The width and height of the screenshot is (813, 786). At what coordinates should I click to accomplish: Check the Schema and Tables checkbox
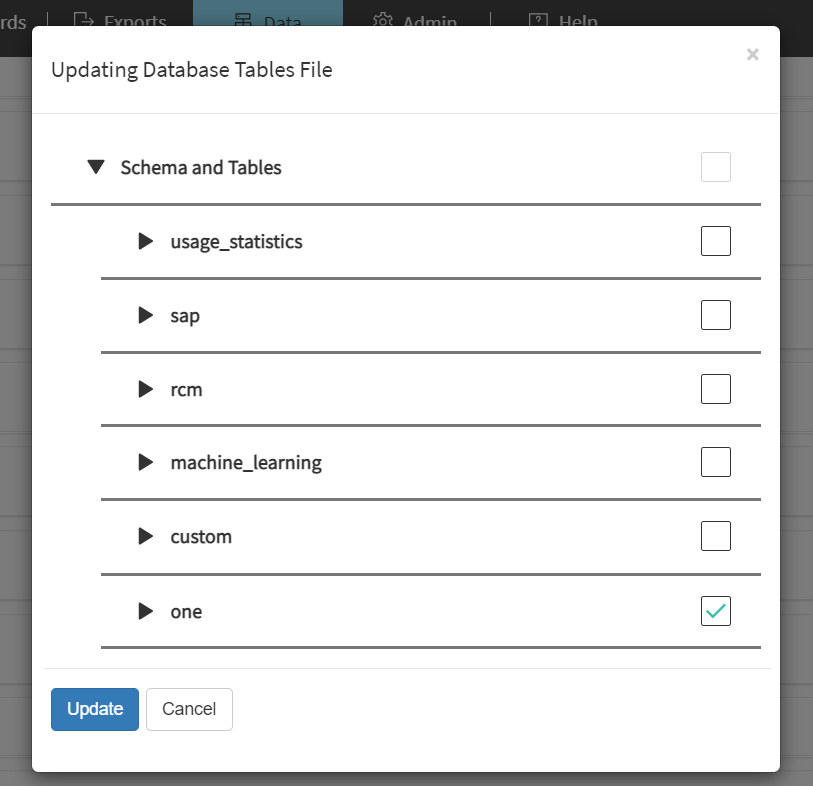pos(716,167)
